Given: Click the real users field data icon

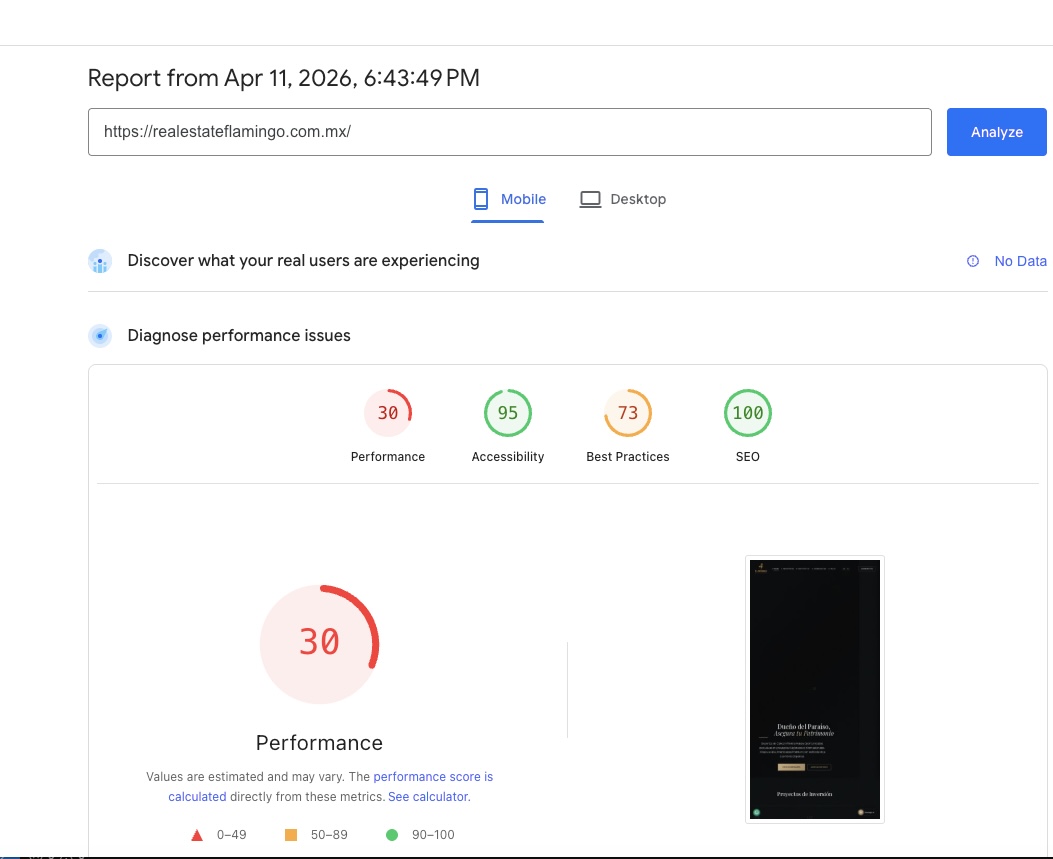Looking at the screenshot, I should [99, 261].
